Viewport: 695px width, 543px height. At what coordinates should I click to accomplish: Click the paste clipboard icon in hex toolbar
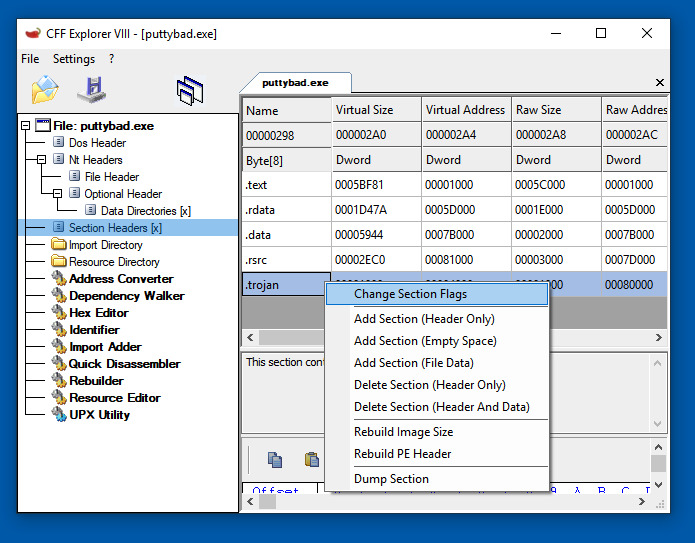[x=312, y=460]
